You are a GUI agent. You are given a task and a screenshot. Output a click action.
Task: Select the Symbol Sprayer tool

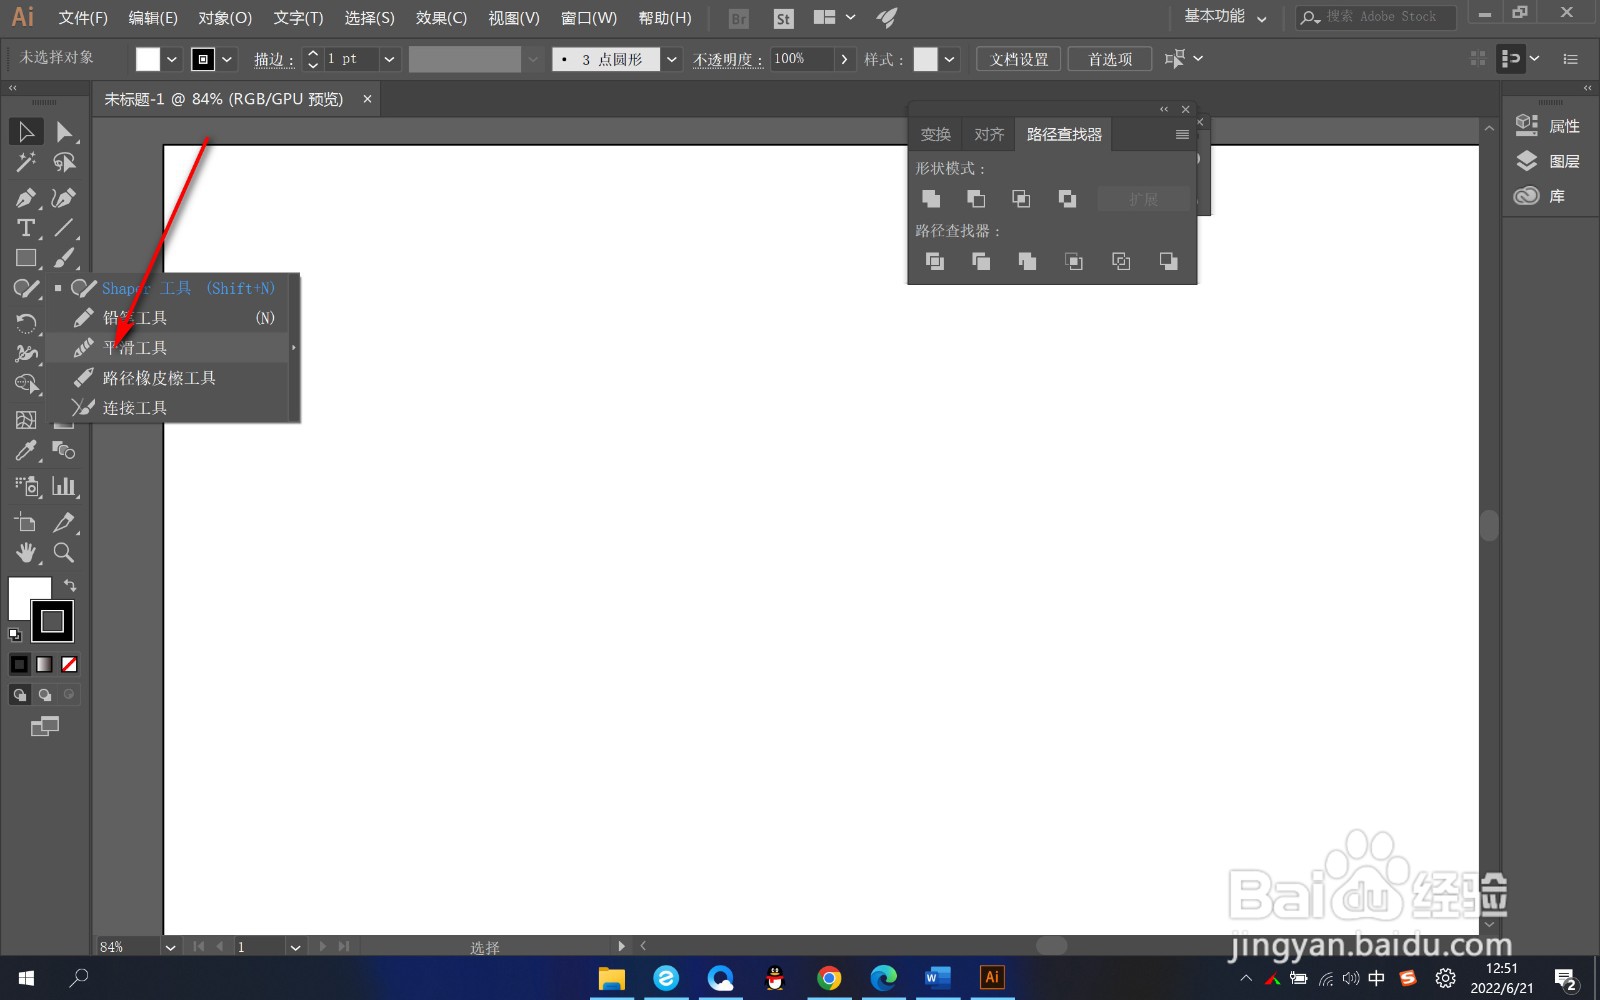(26, 487)
